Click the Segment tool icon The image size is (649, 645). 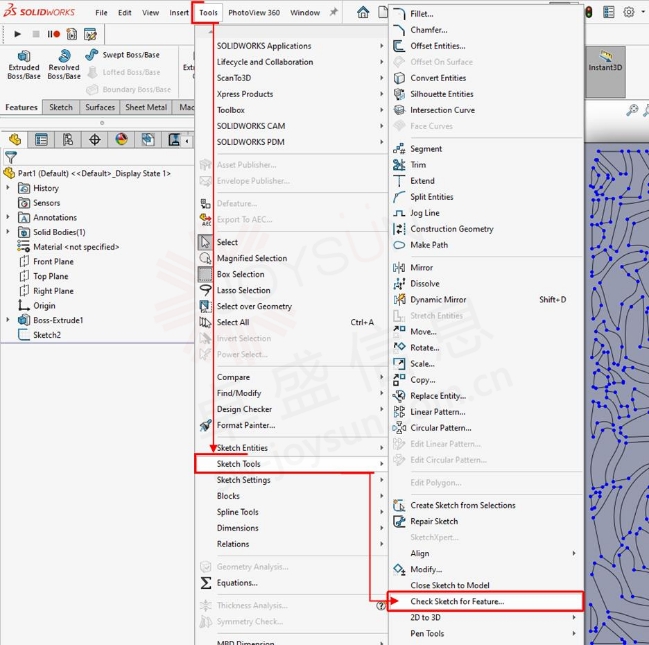point(399,149)
